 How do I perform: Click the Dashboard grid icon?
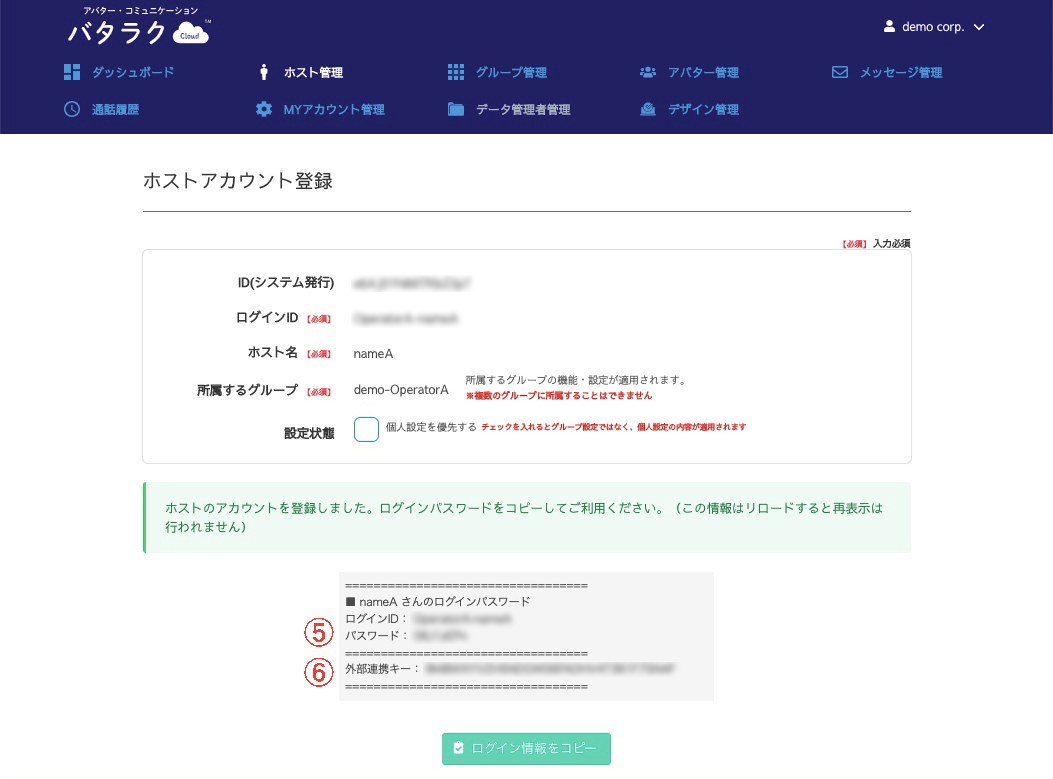point(72,72)
